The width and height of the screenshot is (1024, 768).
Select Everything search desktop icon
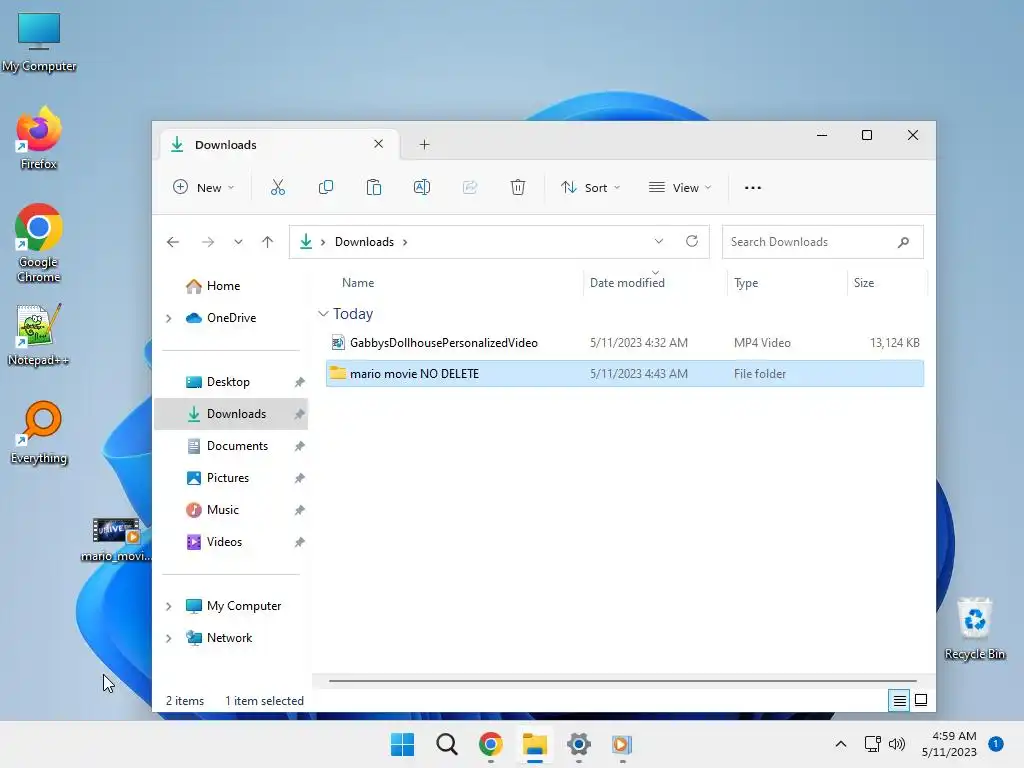point(39,432)
